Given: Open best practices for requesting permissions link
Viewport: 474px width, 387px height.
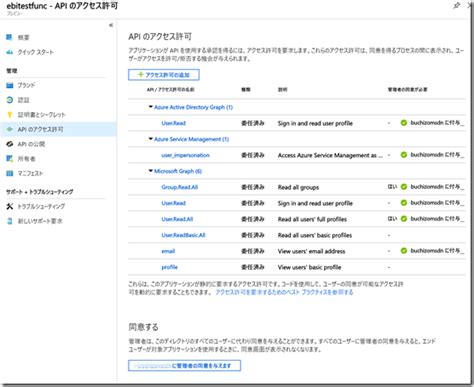Looking at the screenshot, I should [x=284, y=292].
